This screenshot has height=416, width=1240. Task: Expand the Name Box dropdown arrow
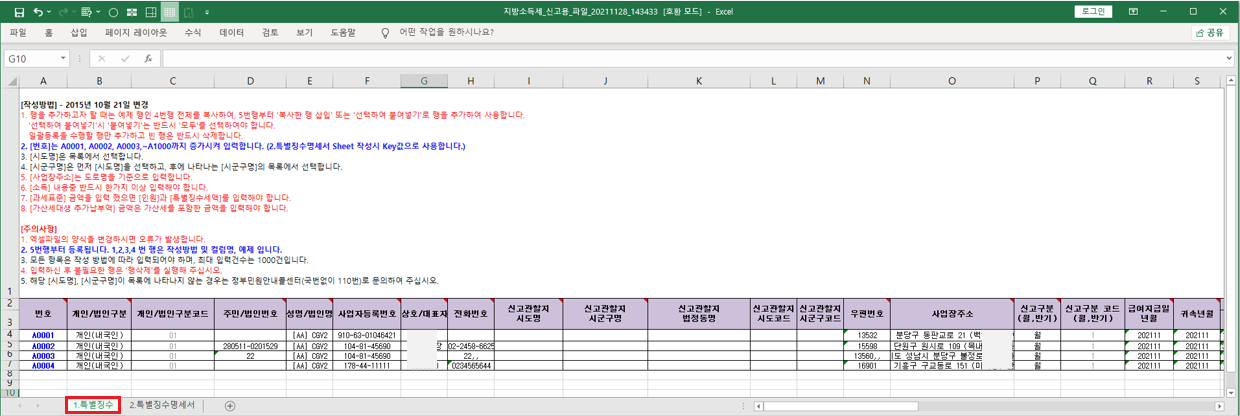point(62,59)
